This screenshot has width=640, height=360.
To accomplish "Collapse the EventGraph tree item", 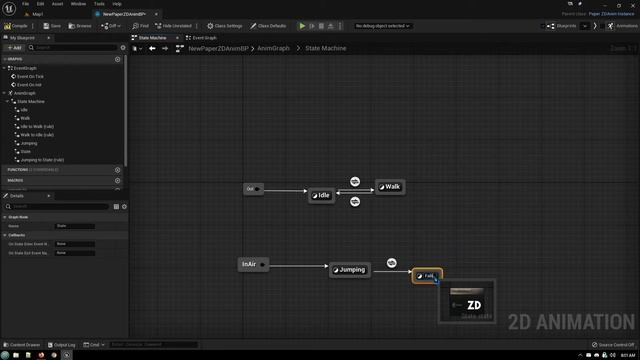I will click(x=4, y=68).
